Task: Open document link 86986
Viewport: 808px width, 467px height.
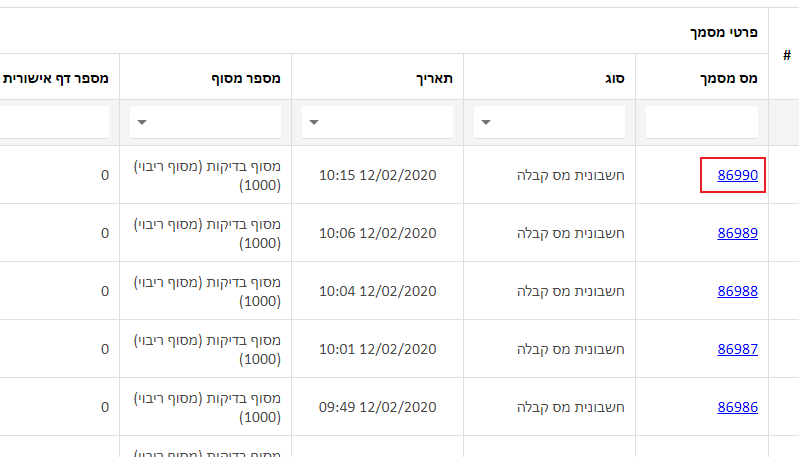Action: pyautogui.click(x=737, y=407)
